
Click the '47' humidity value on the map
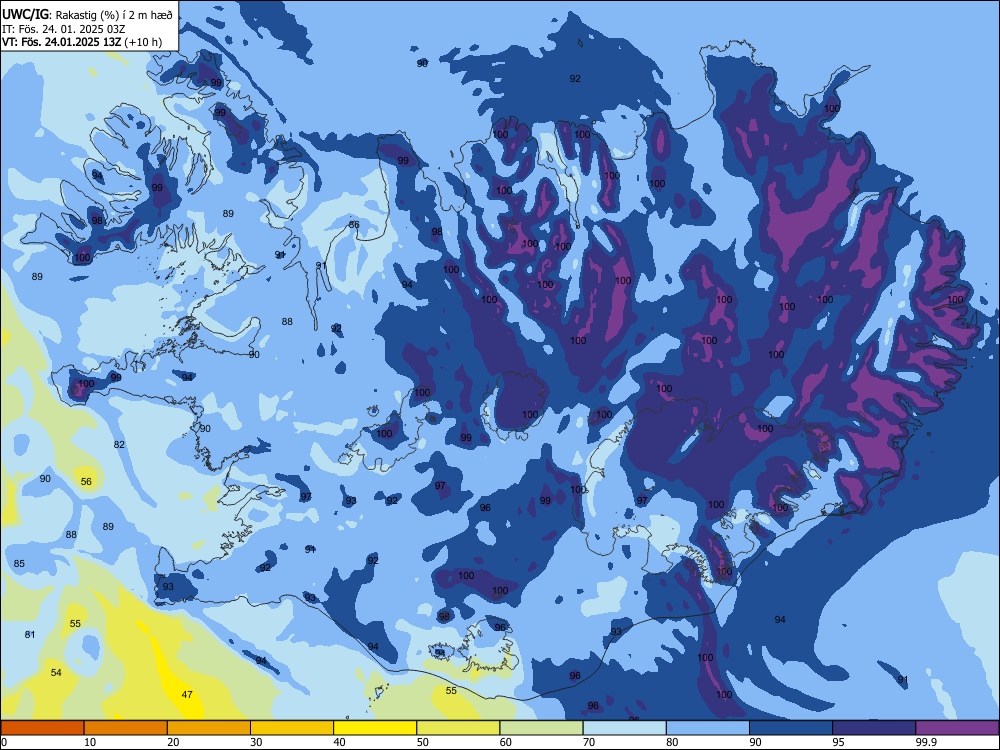click(x=187, y=695)
